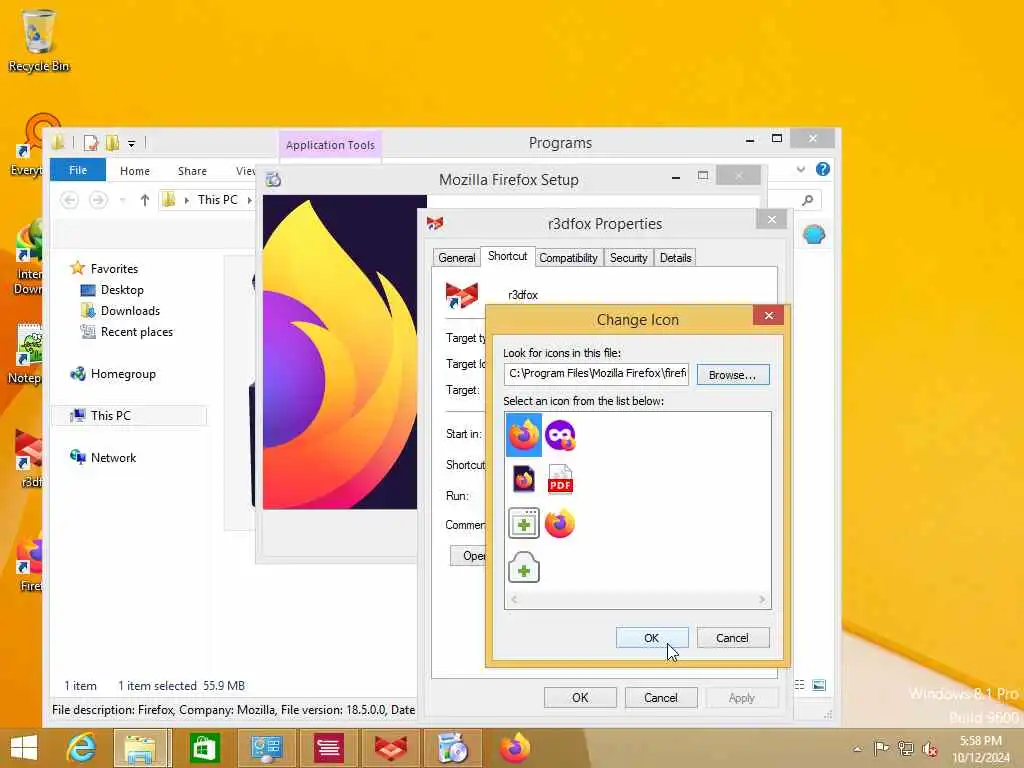The image size is (1024, 768).
Task: Select the window with green plus icon
Action: [x=524, y=523]
